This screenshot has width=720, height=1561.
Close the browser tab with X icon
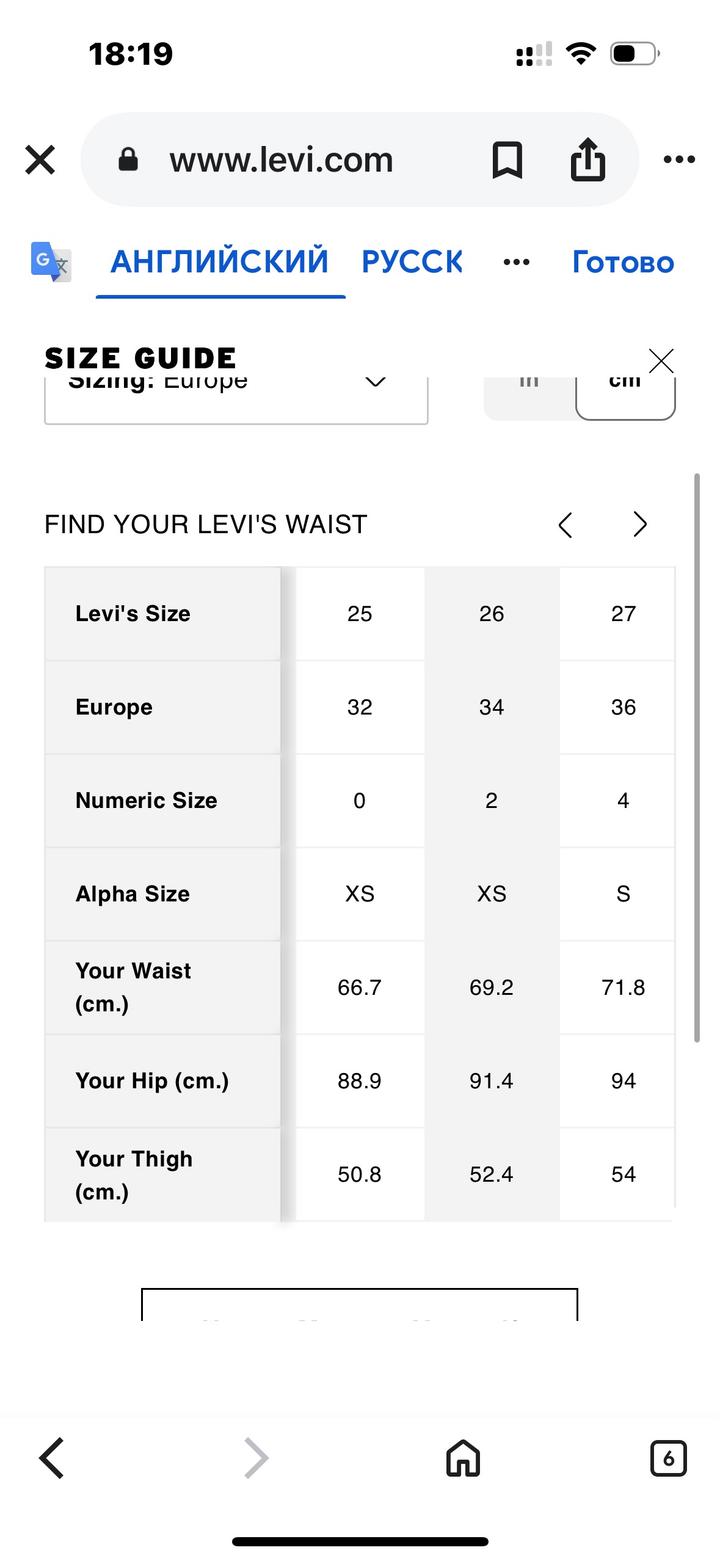40,160
